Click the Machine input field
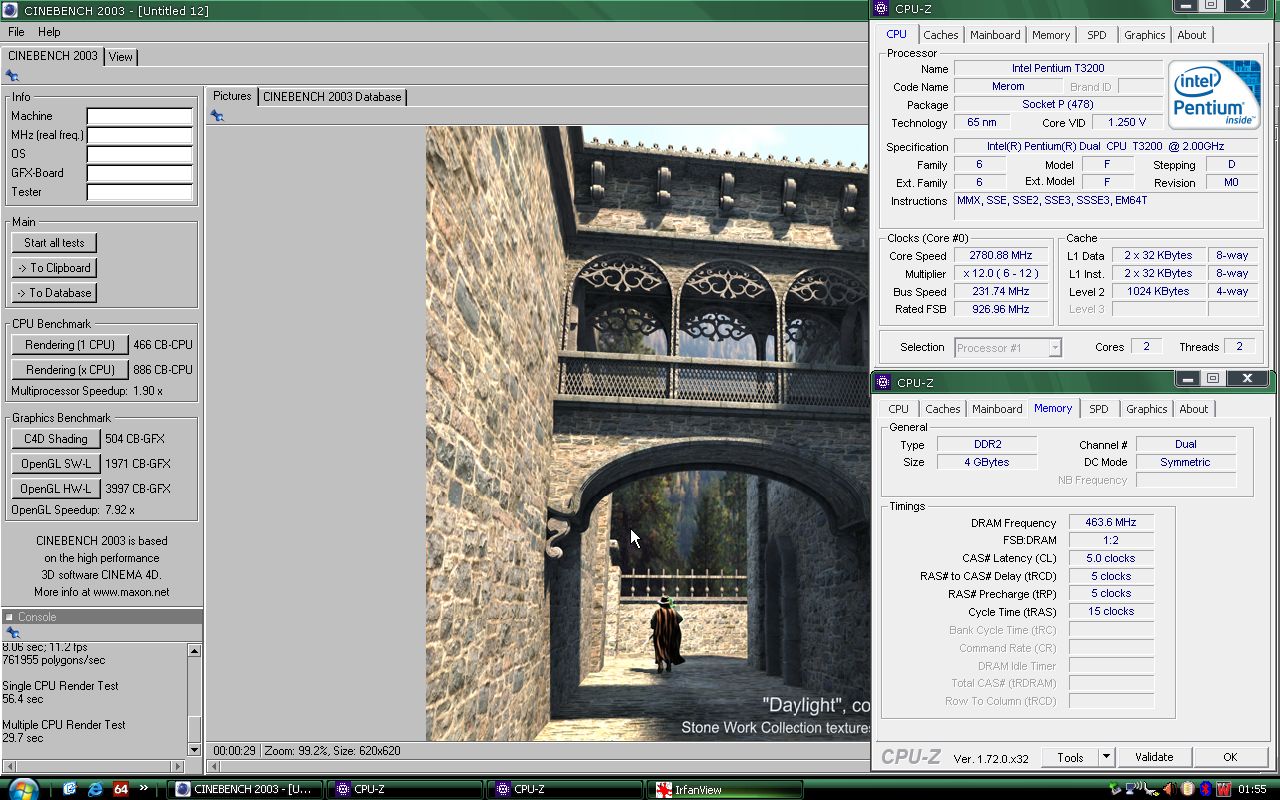 tap(139, 117)
